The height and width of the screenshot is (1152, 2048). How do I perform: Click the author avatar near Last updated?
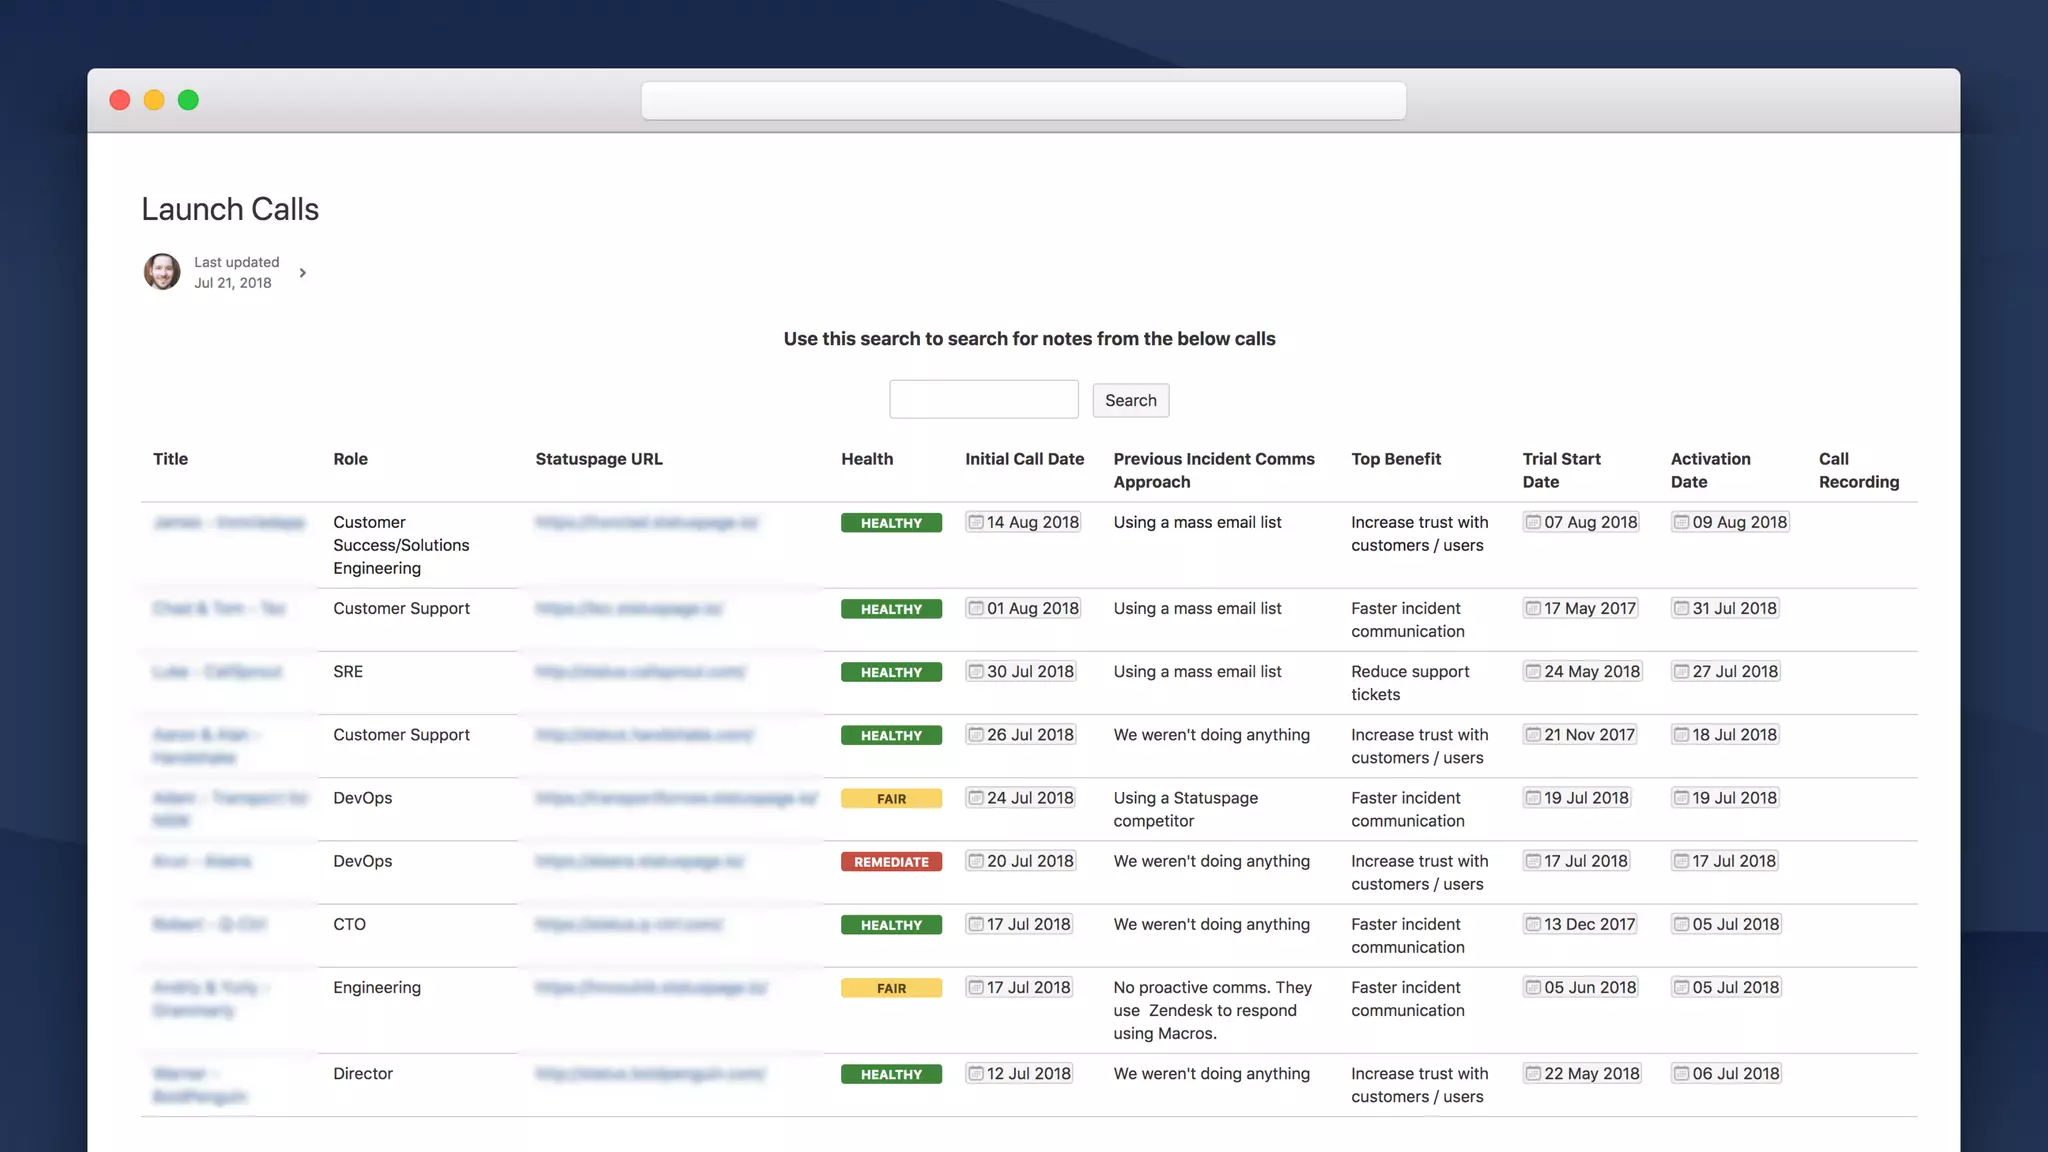[x=162, y=272]
